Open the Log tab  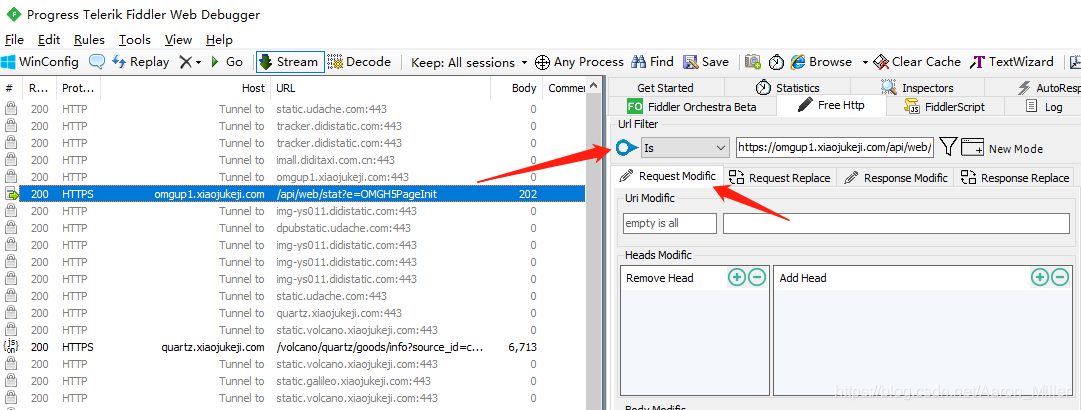coord(1043,106)
